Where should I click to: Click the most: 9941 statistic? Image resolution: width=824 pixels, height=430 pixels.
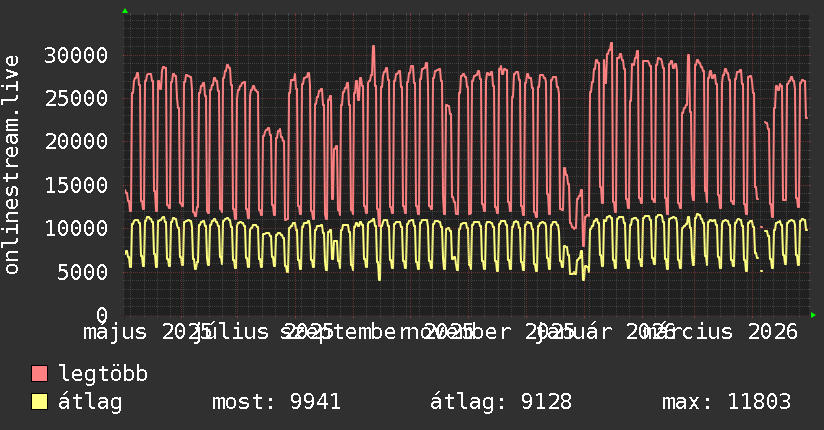(276, 402)
